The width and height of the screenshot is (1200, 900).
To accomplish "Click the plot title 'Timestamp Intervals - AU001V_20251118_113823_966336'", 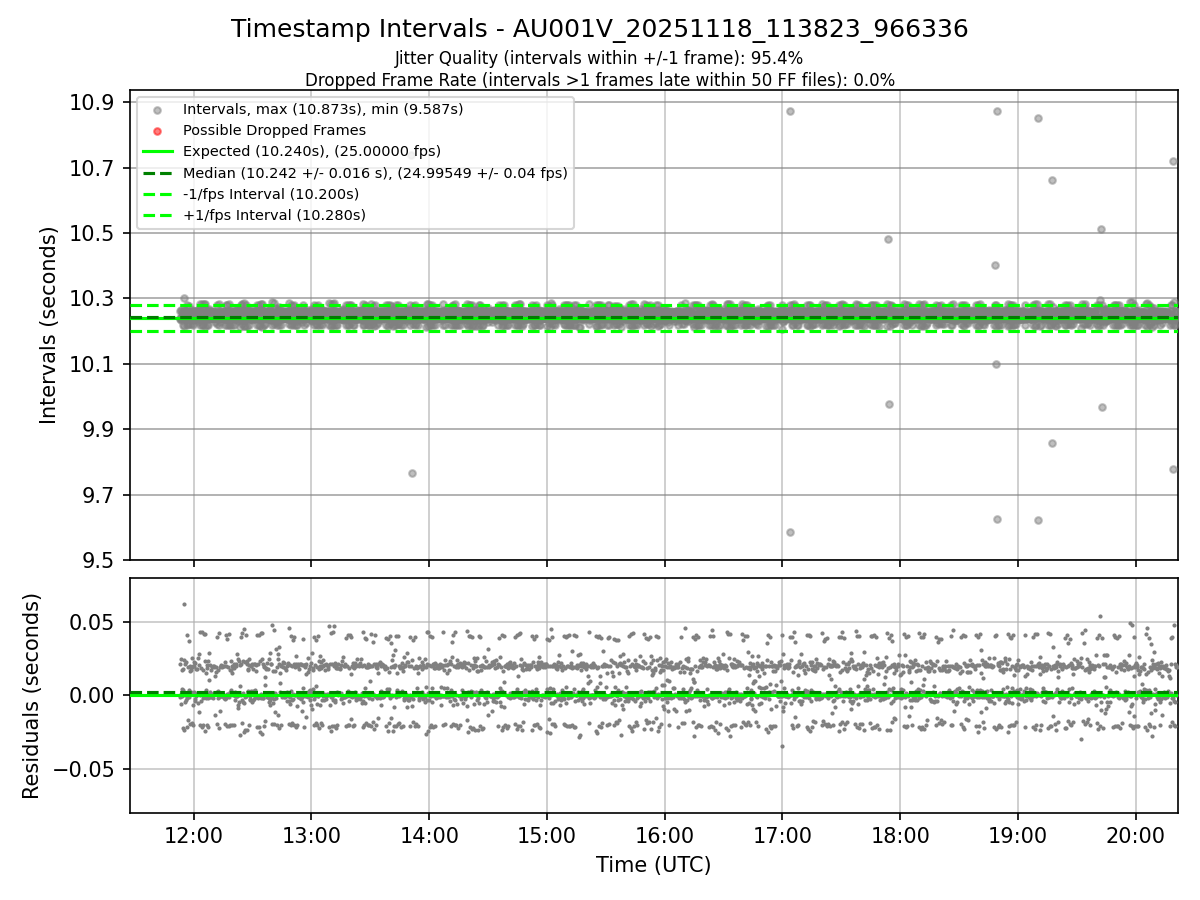I will tap(600, 29).
